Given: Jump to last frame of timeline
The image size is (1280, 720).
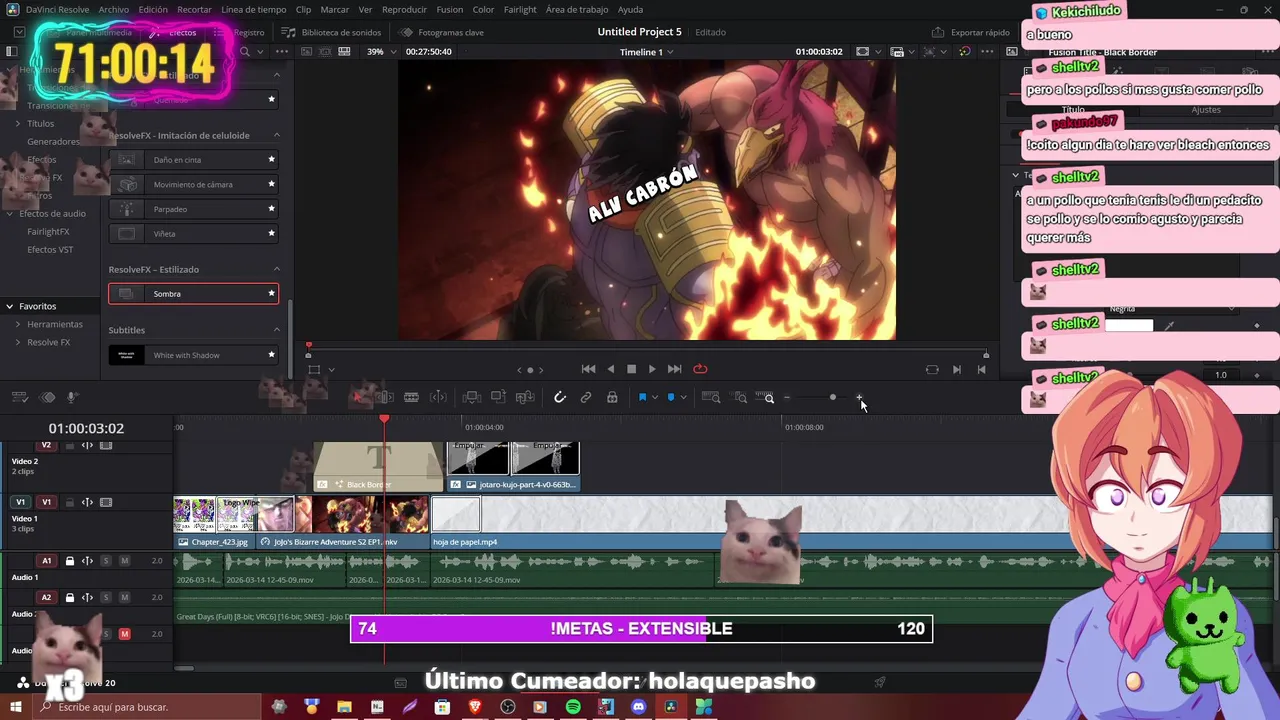Looking at the screenshot, I should pos(674,369).
